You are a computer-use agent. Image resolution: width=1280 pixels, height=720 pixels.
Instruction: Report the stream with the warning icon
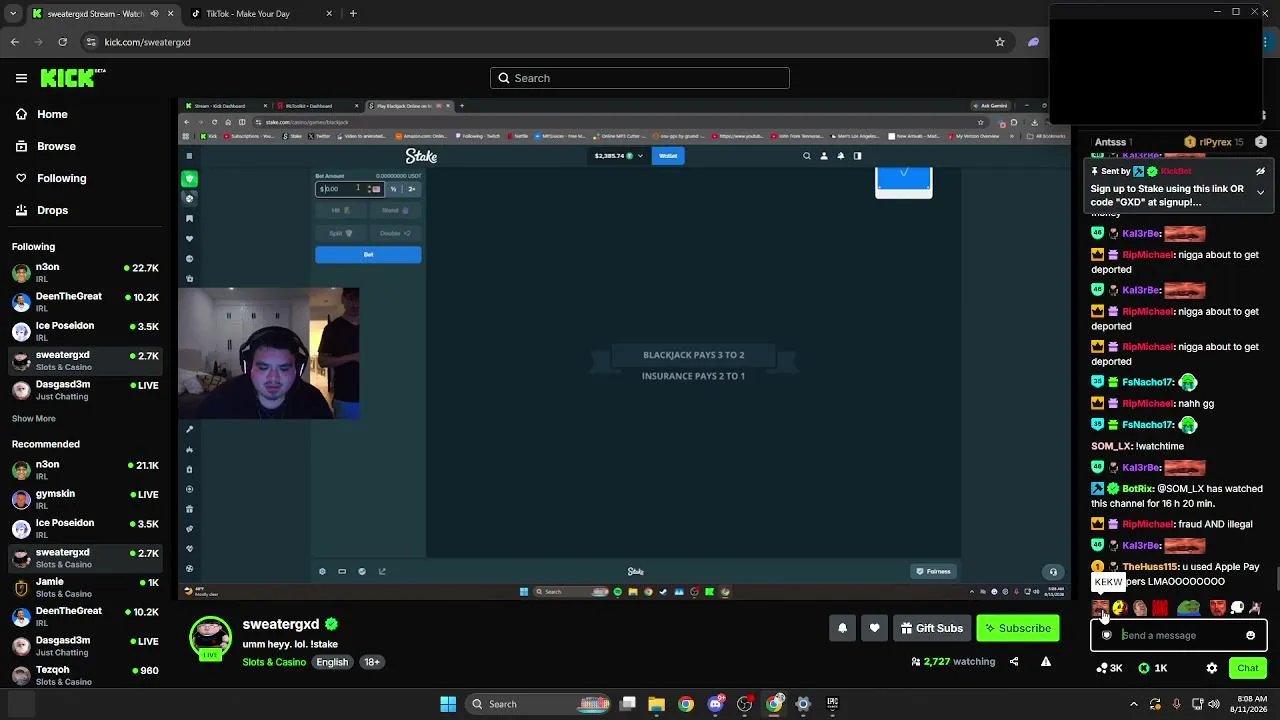tap(1046, 661)
